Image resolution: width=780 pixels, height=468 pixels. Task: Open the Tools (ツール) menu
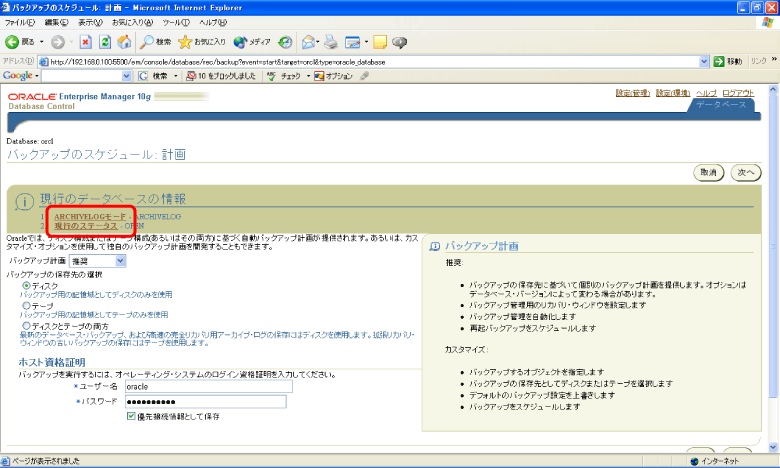[x=176, y=22]
